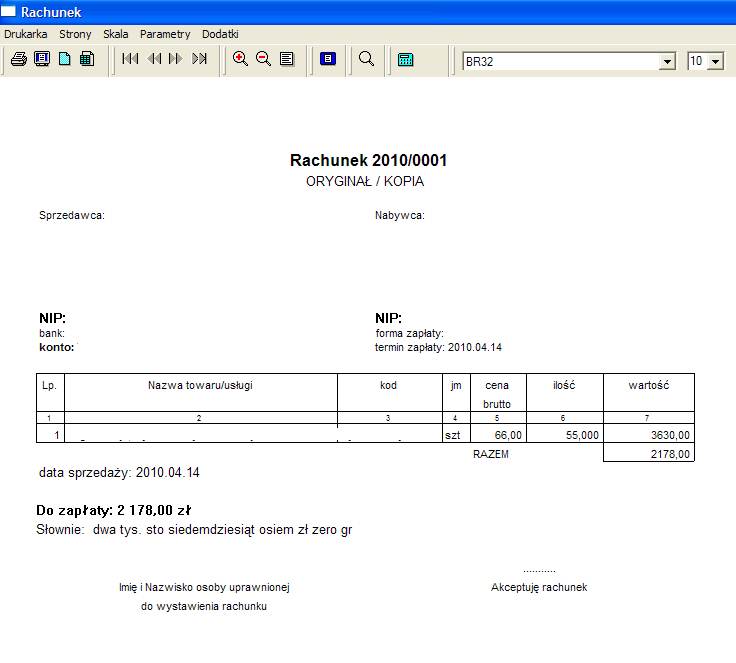Click the blank page icon in the toolbar

point(64,60)
